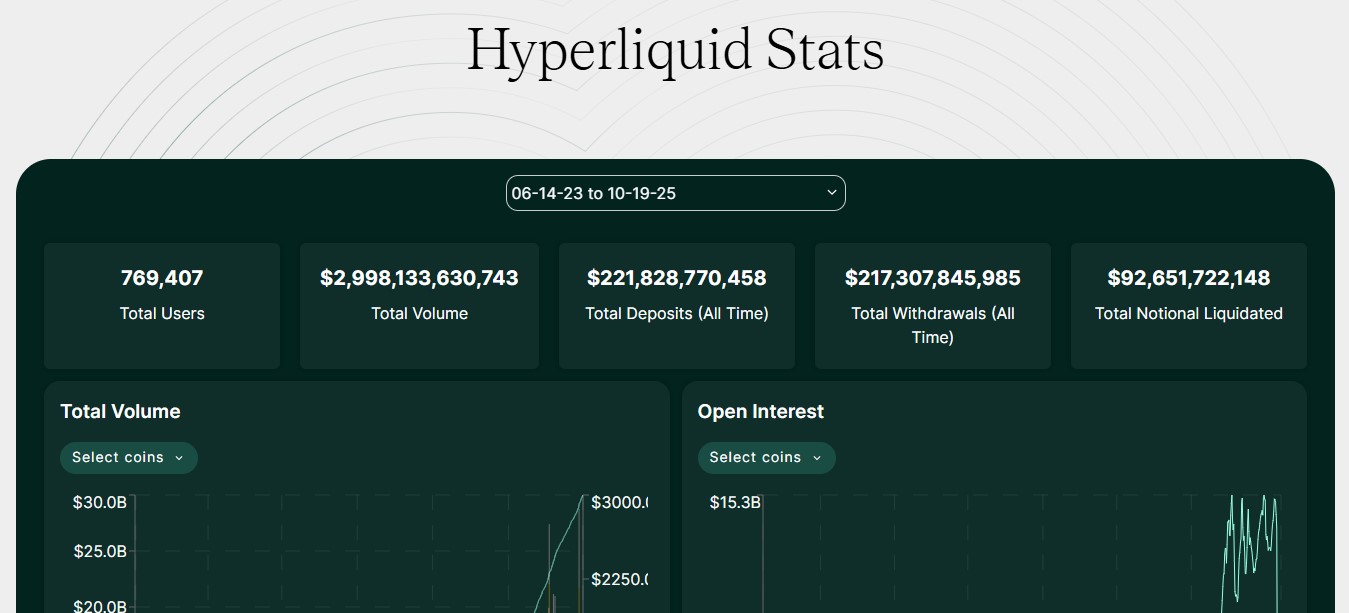Click the $20.0B axis label
This screenshot has height=613, width=1349.
(99, 606)
